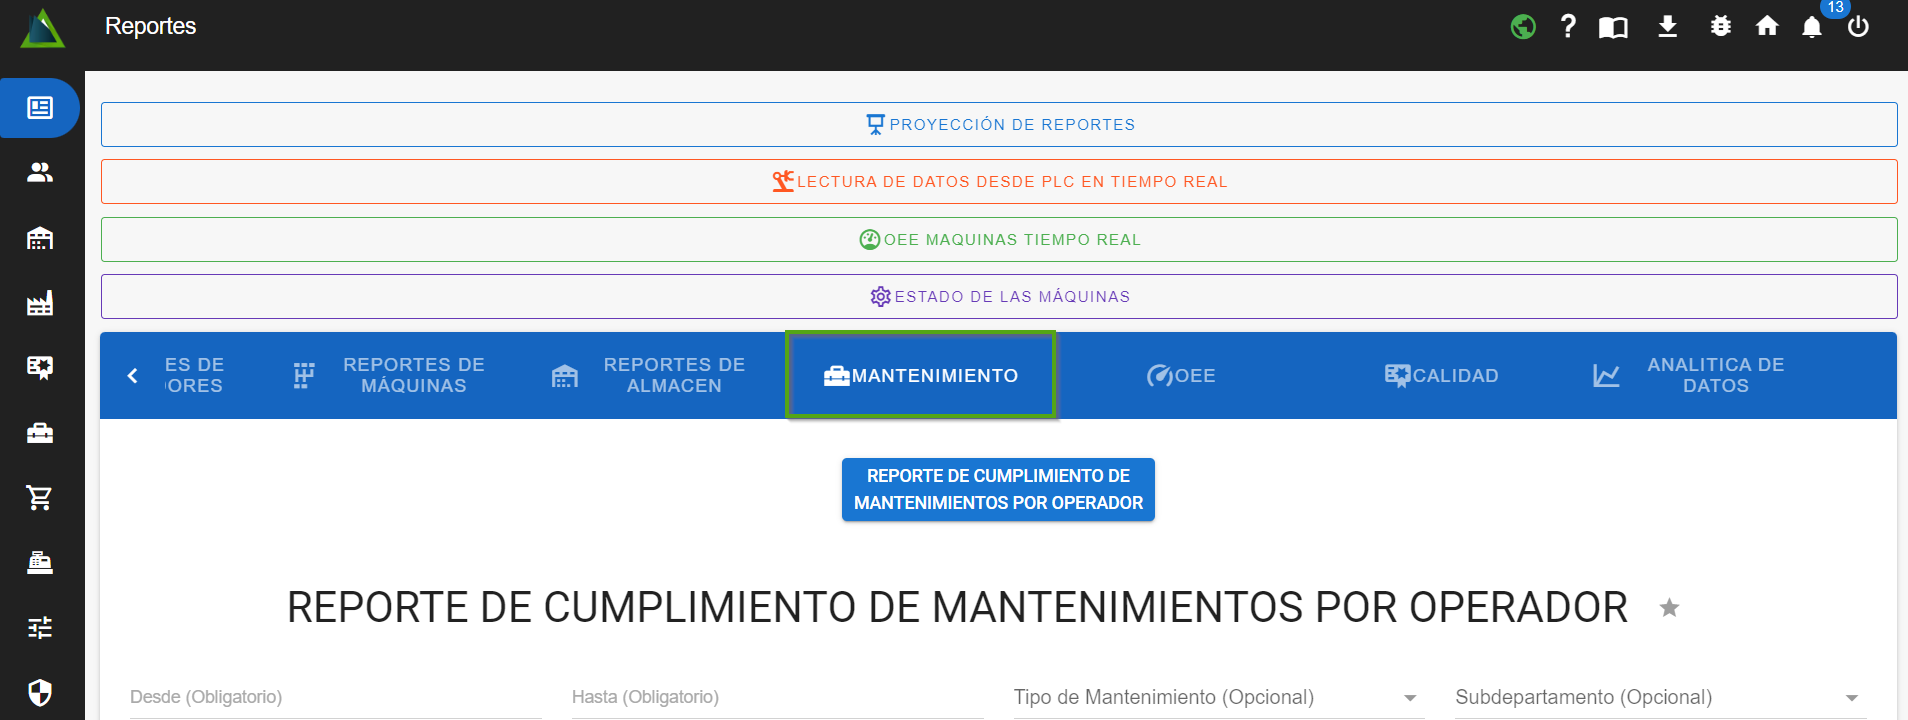Switch to the OEE tab
1908x720 pixels.
tap(1181, 376)
